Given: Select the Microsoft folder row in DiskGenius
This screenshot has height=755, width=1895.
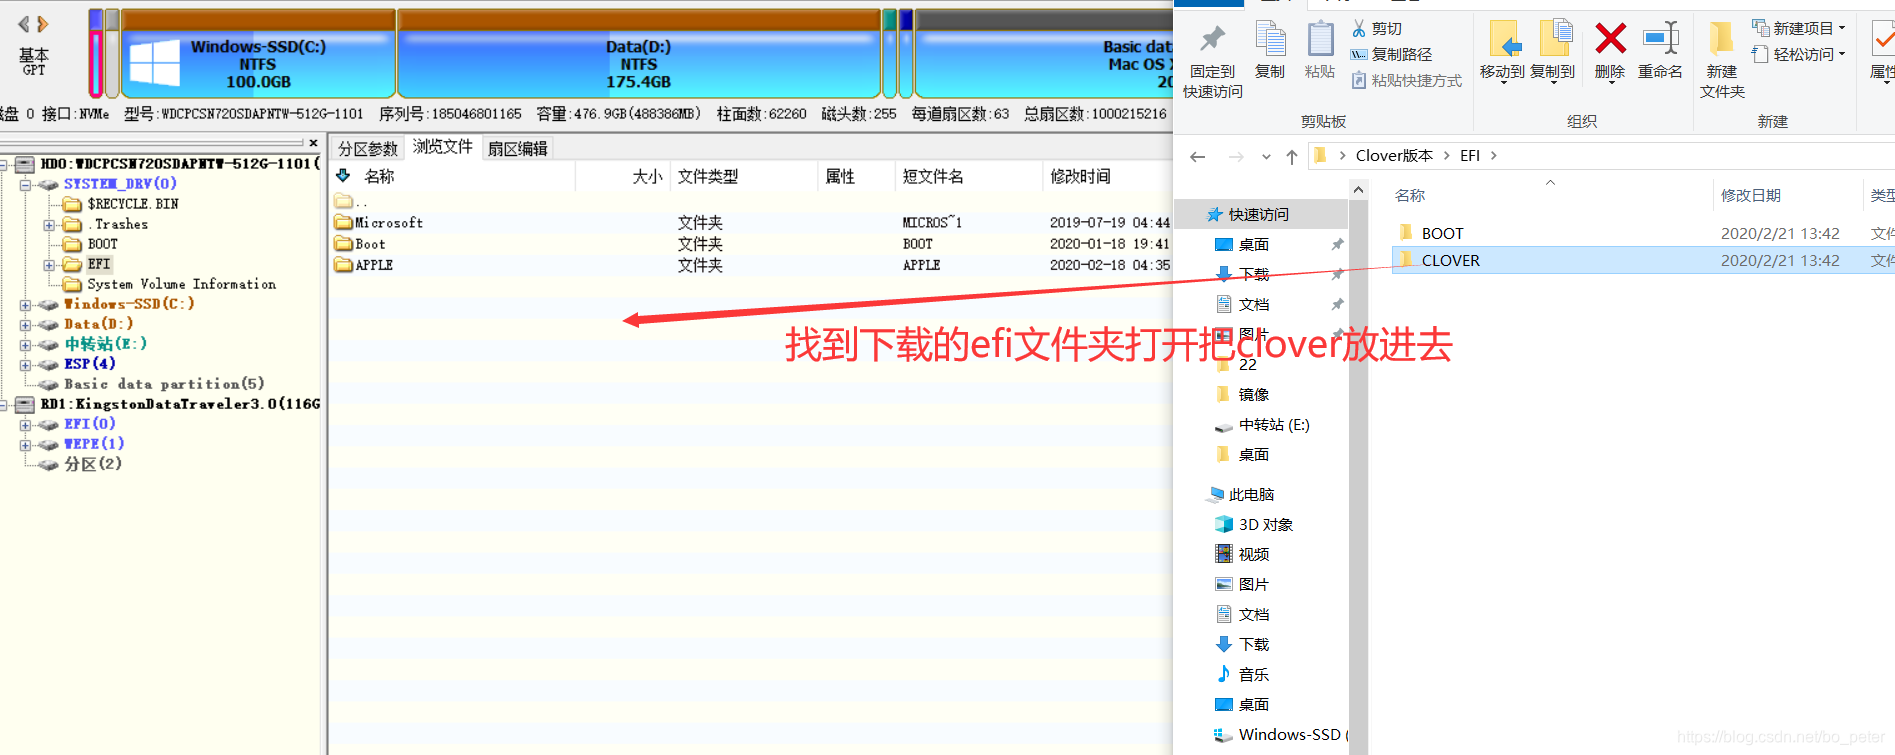Looking at the screenshot, I should pyautogui.click(x=750, y=223).
